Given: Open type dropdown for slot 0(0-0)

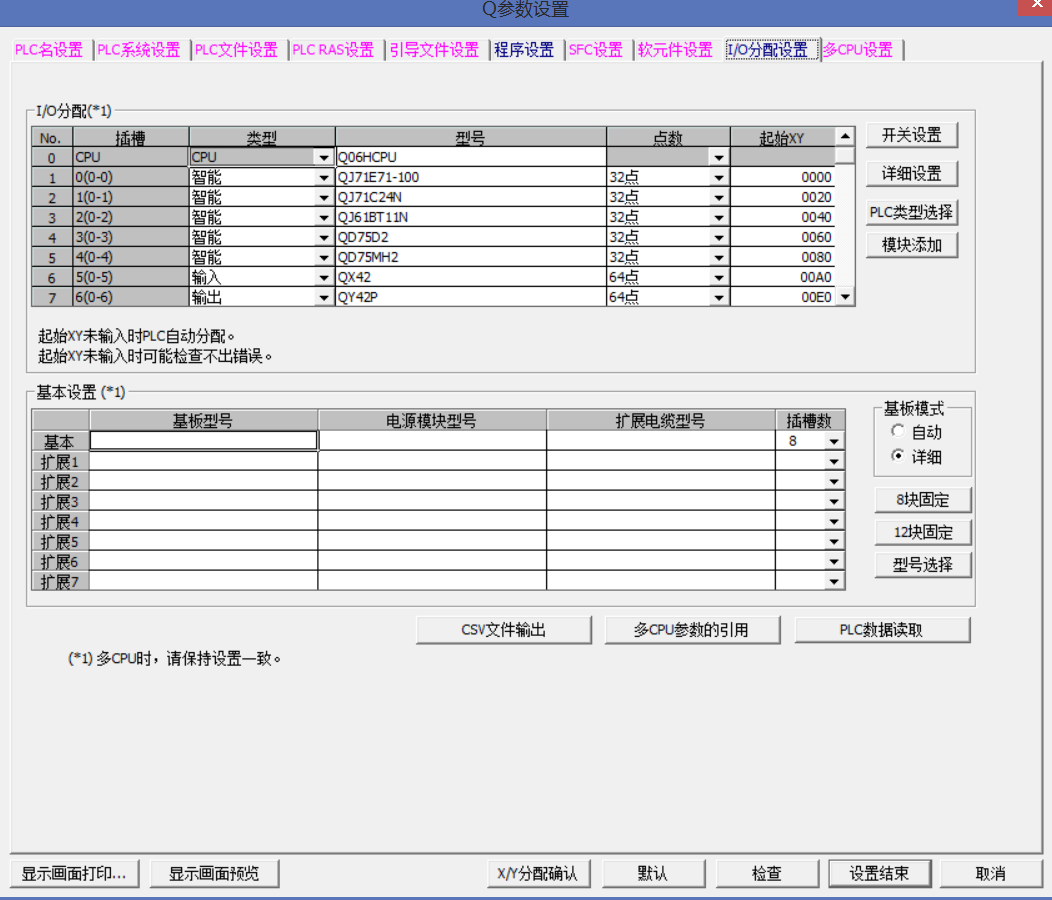Looking at the screenshot, I should (x=323, y=178).
